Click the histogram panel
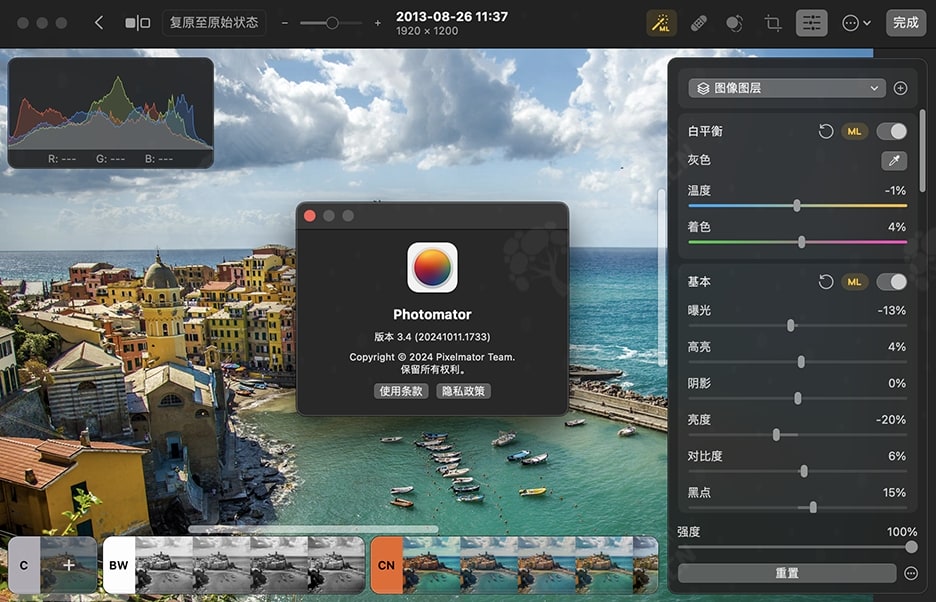This screenshot has height=602, width=936. (110, 113)
